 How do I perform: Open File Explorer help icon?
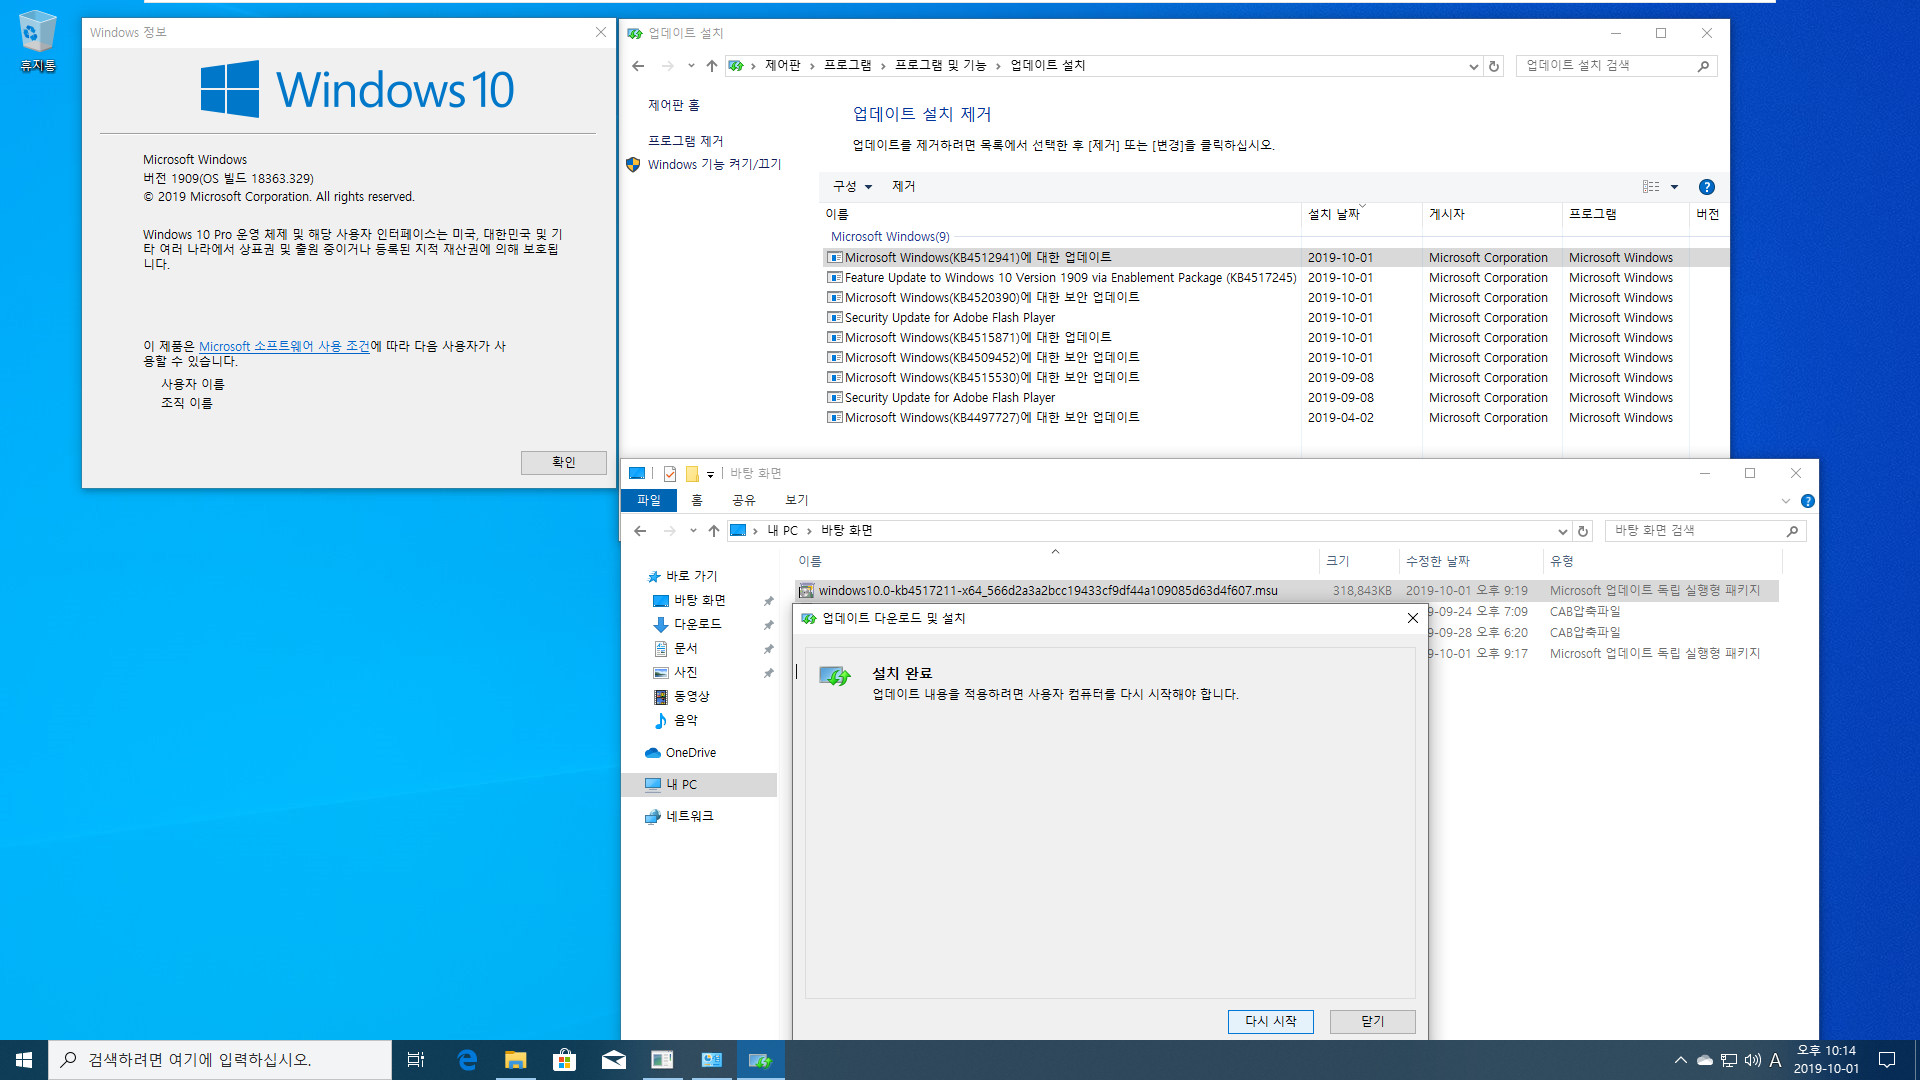[1808, 501]
